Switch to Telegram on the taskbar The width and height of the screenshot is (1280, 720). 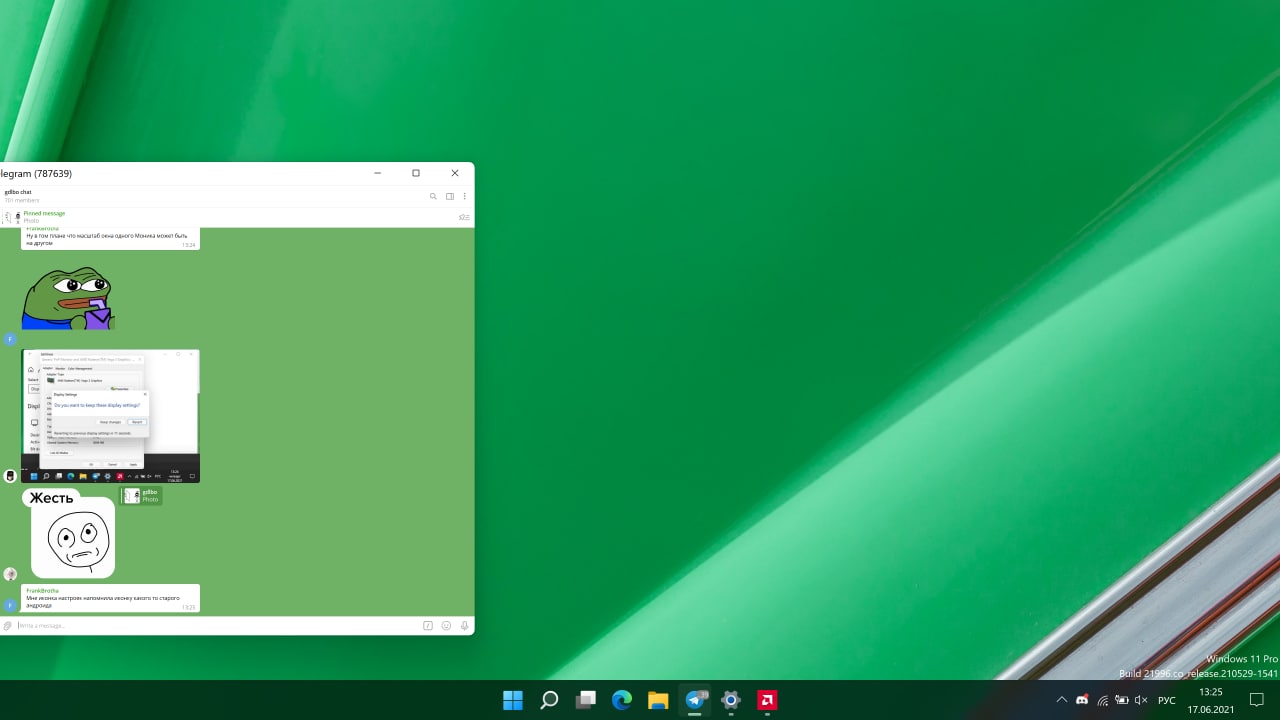[x=695, y=700]
